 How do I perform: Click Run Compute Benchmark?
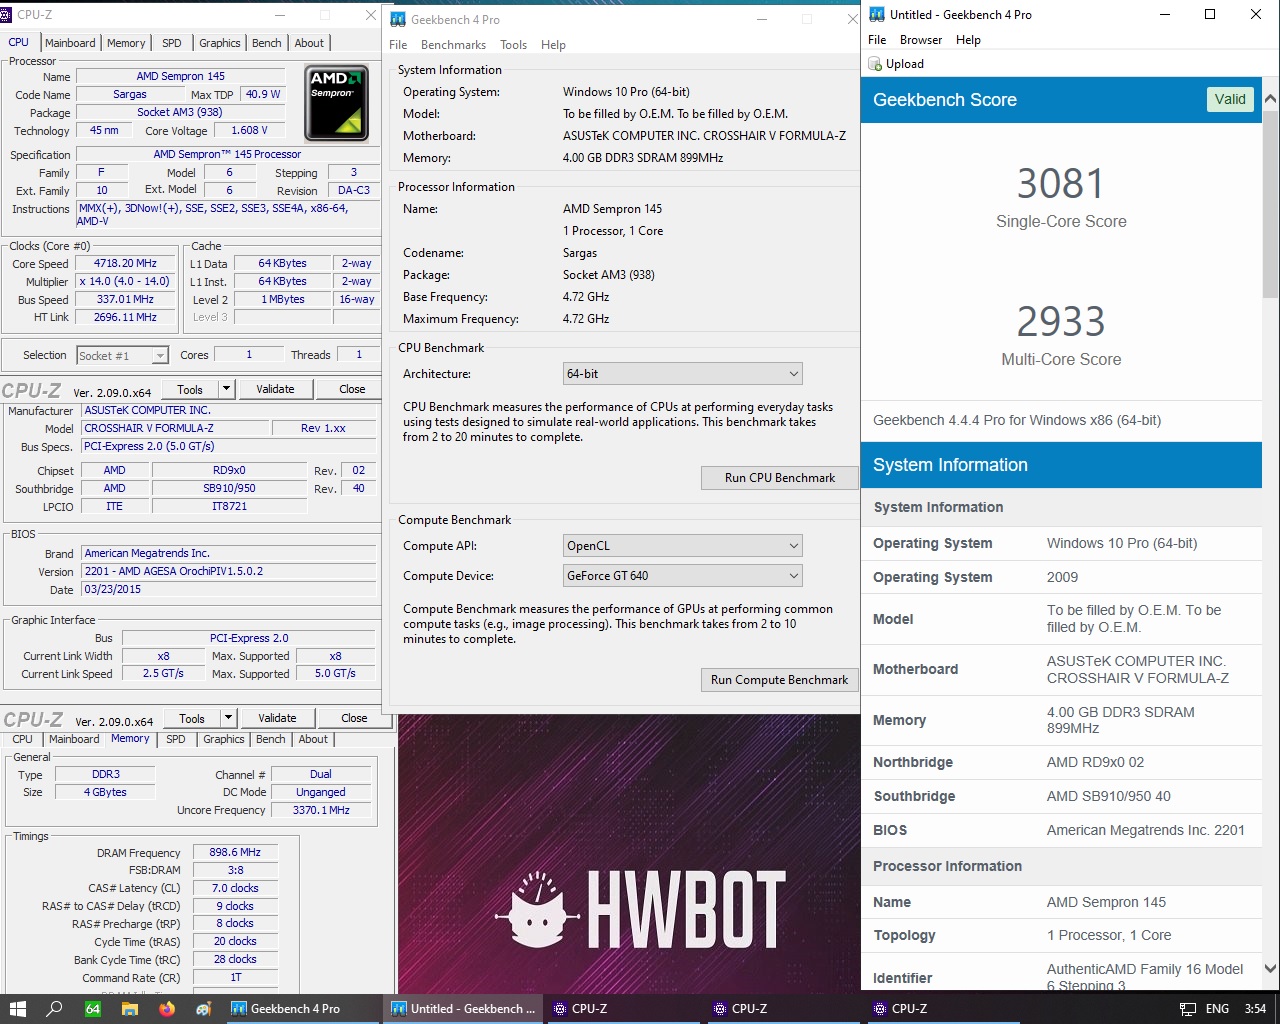[x=779, y=679]
